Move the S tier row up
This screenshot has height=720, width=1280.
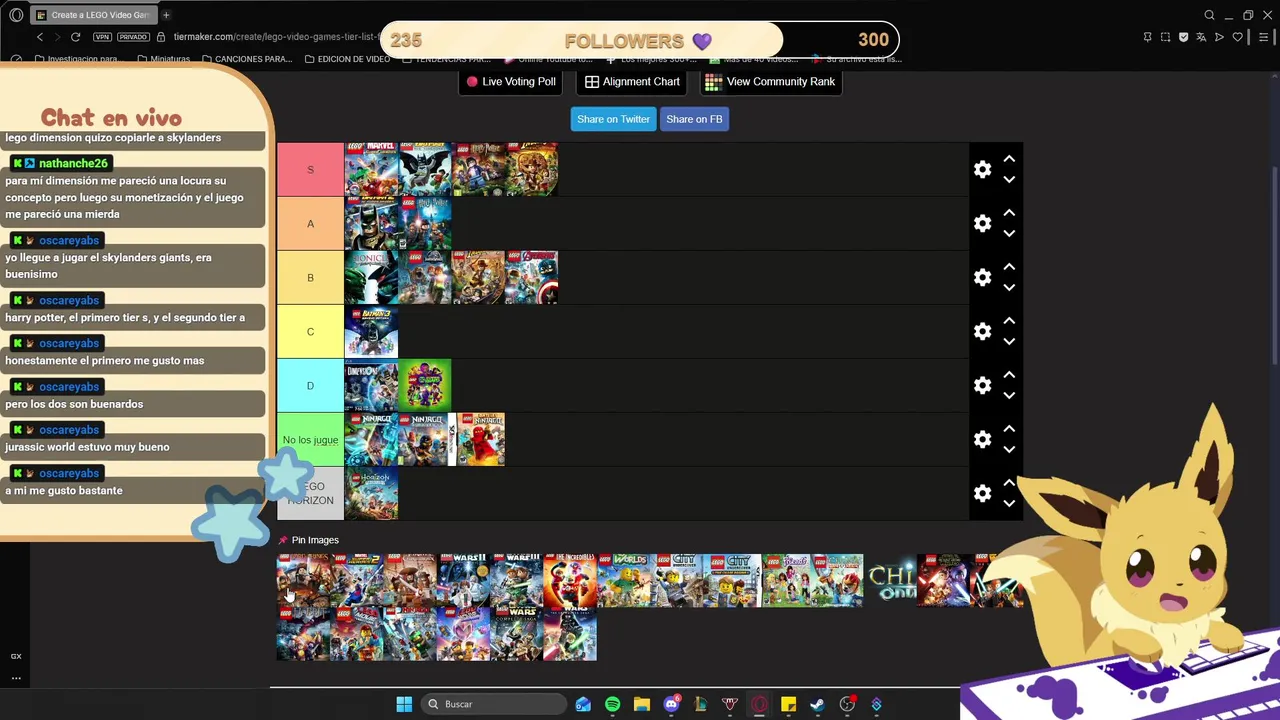(1009, 159)
